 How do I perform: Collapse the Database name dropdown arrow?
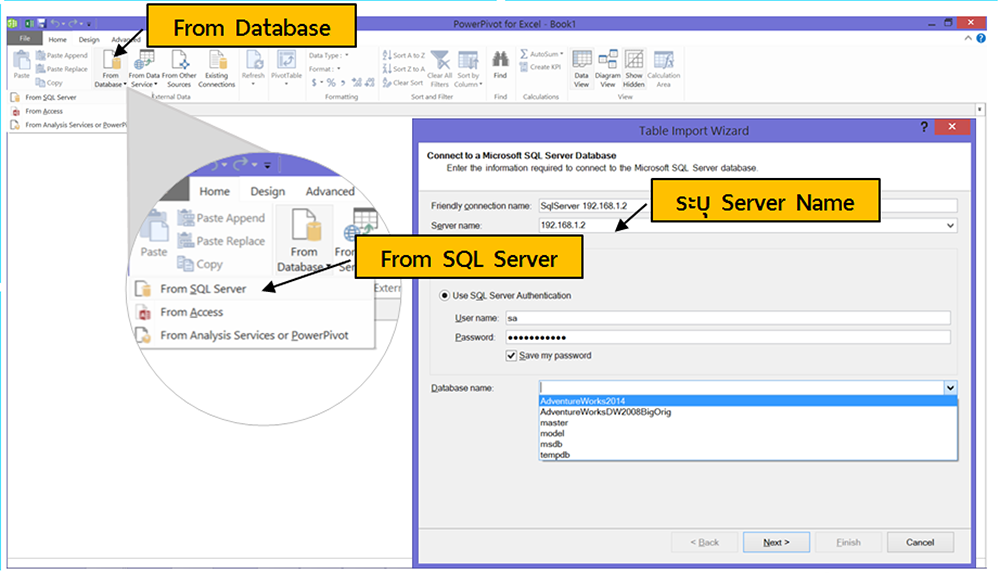950,388
